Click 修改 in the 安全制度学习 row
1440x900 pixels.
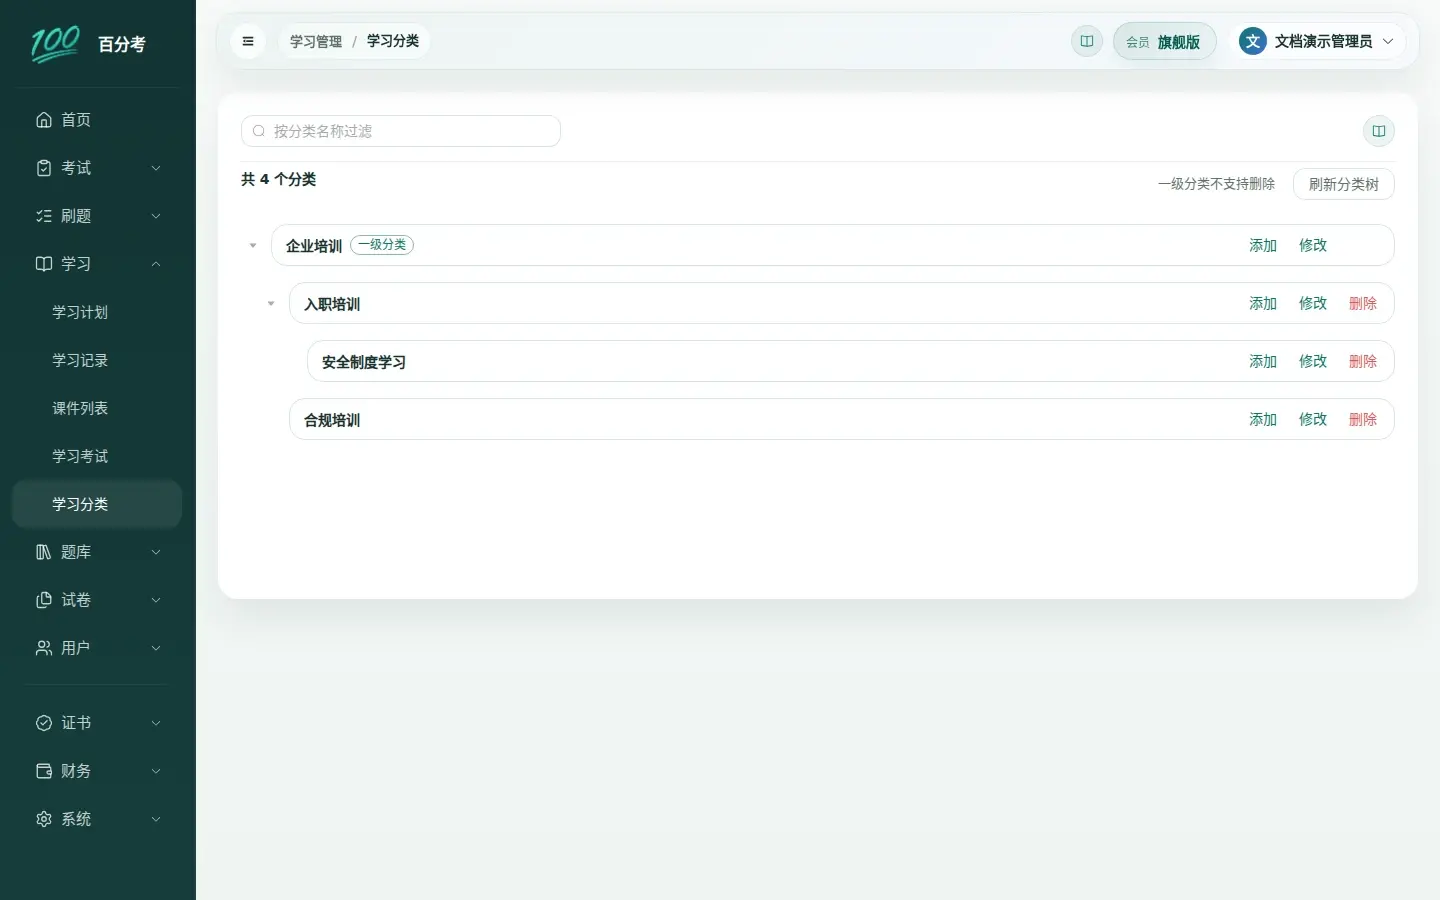click(x=1313, y=361)
